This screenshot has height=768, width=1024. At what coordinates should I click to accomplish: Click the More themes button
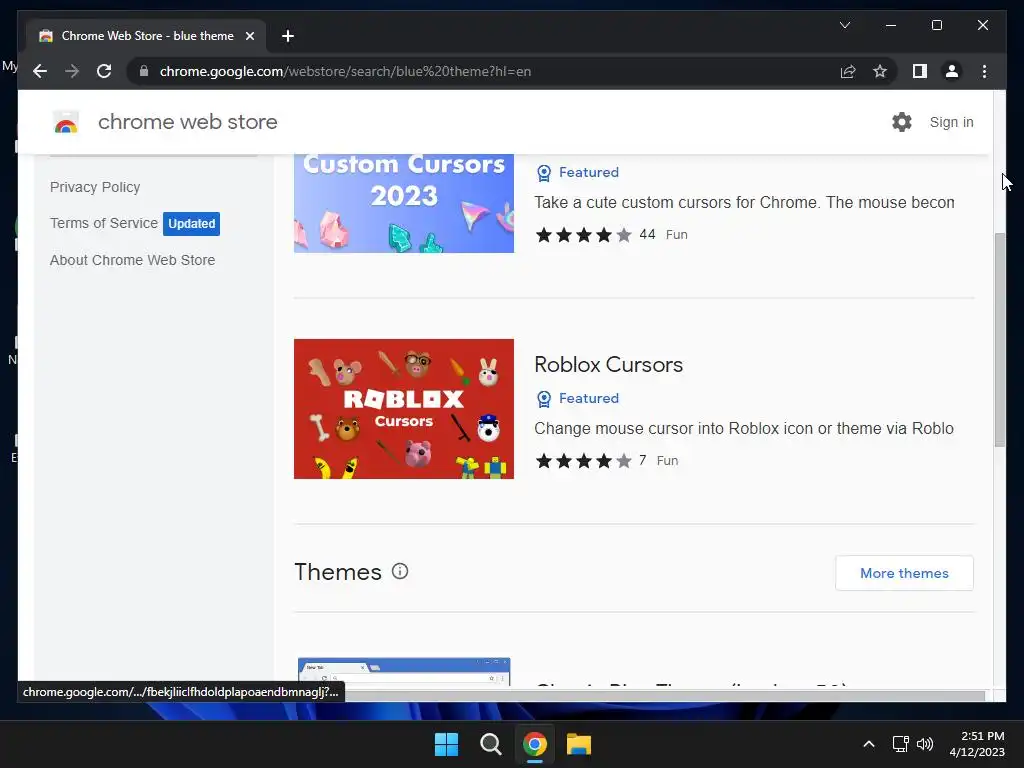point(904,573)
